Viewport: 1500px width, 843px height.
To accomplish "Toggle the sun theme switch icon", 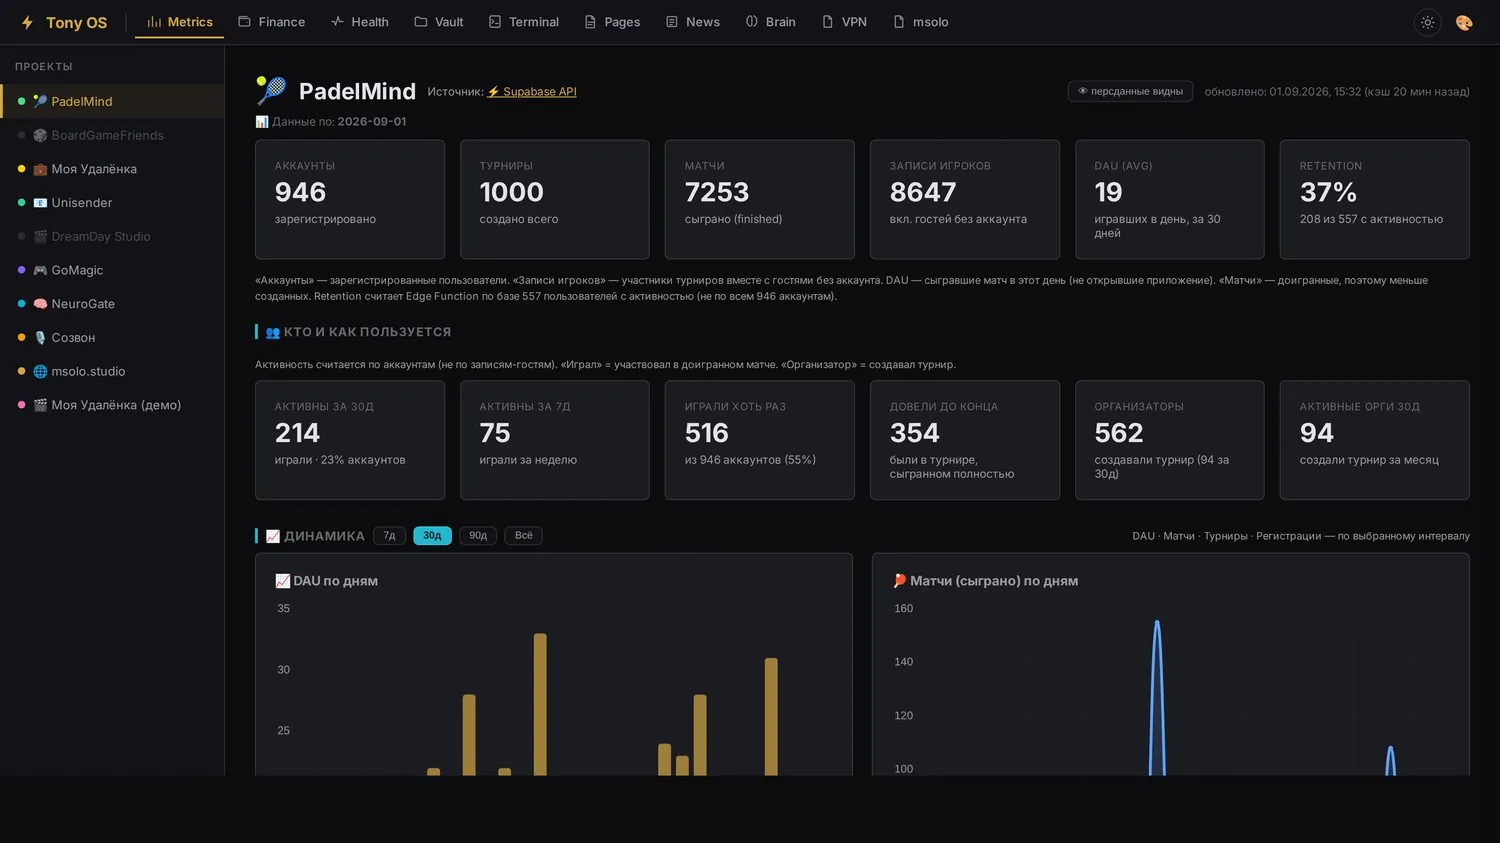I will click(1428, 22).
